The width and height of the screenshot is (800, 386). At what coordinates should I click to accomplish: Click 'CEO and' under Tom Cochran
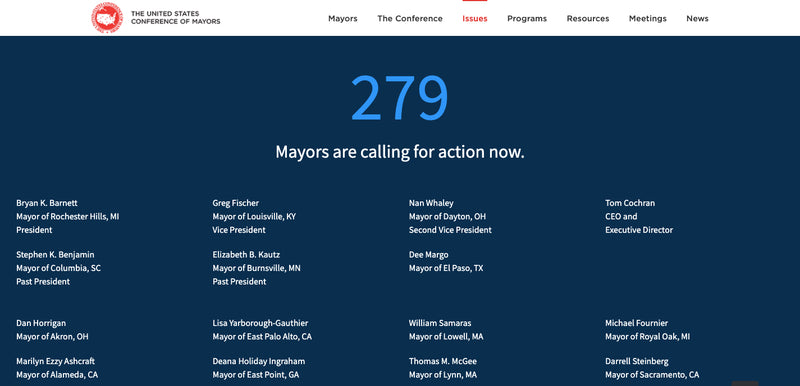click(x=621, y=216)
